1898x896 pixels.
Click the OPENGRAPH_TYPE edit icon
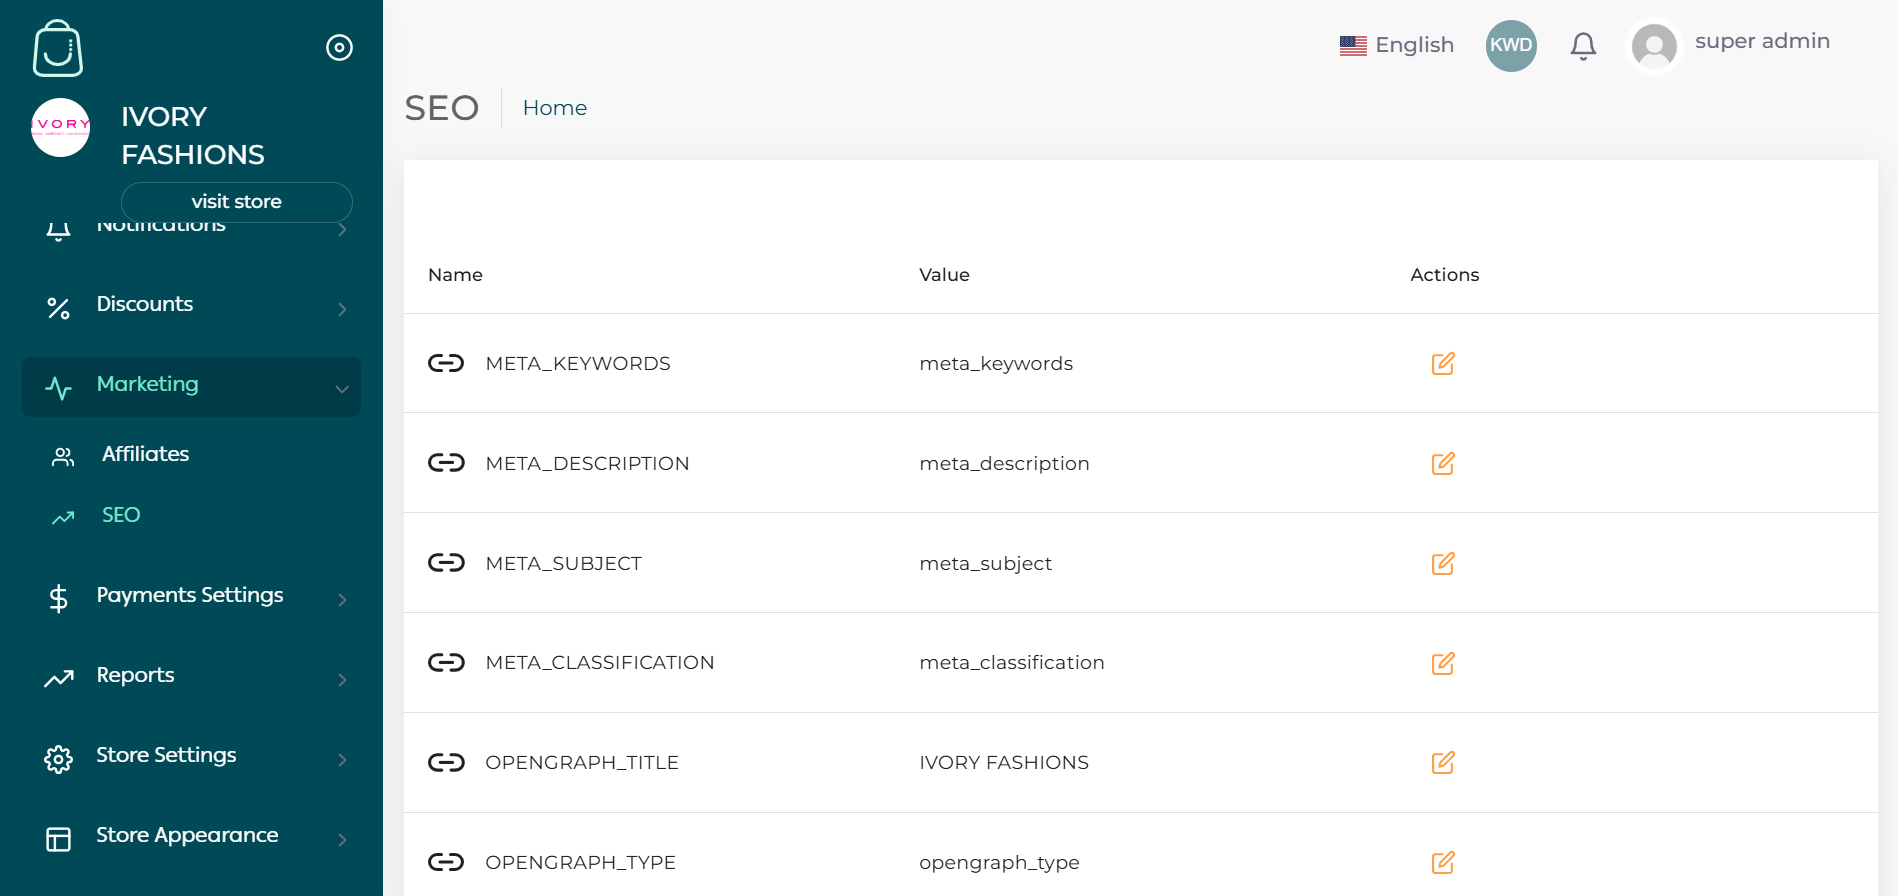point(1442,862)
